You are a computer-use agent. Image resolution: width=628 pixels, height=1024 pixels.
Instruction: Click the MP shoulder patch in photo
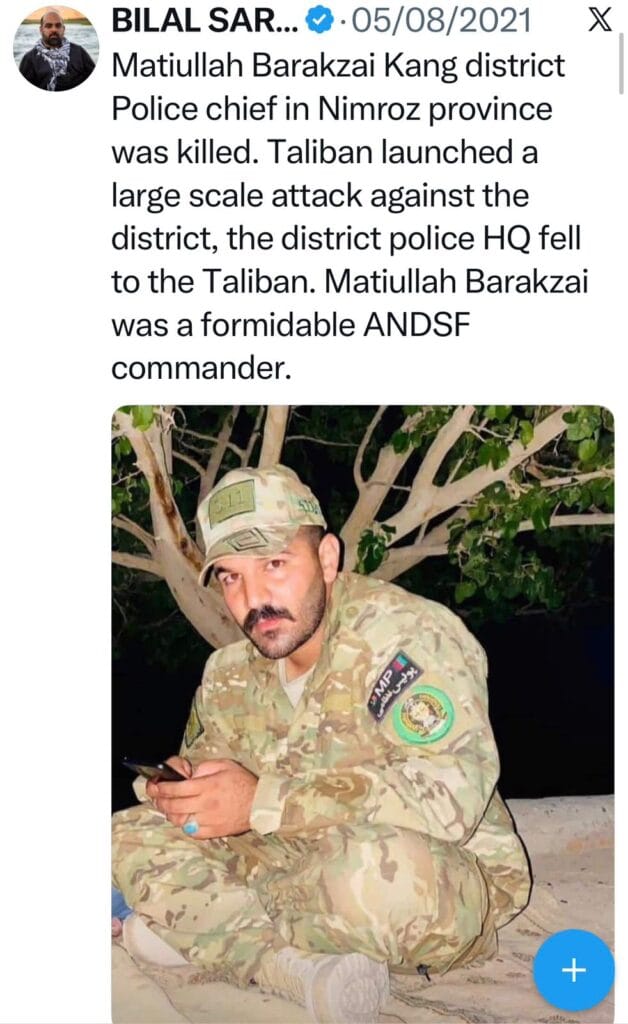point(394,685)
